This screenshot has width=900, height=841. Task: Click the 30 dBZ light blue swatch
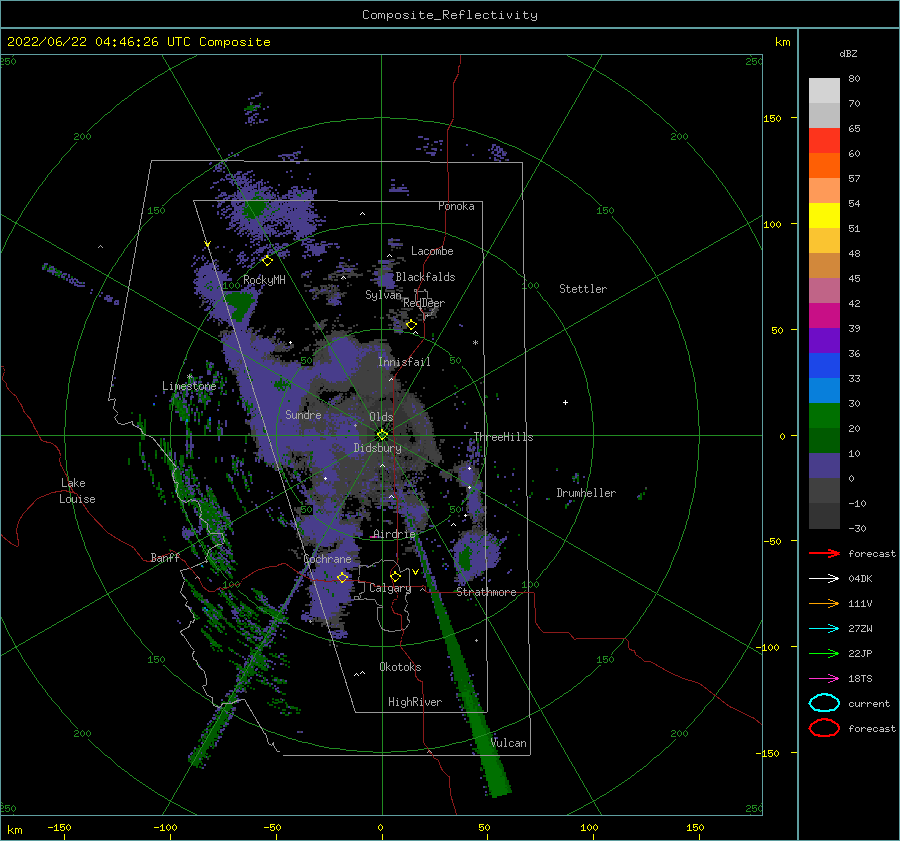coord(824,390)
